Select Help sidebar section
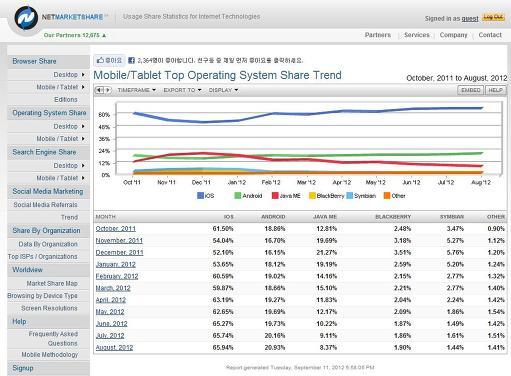511x376 pixels. click(x=48, y=322)
